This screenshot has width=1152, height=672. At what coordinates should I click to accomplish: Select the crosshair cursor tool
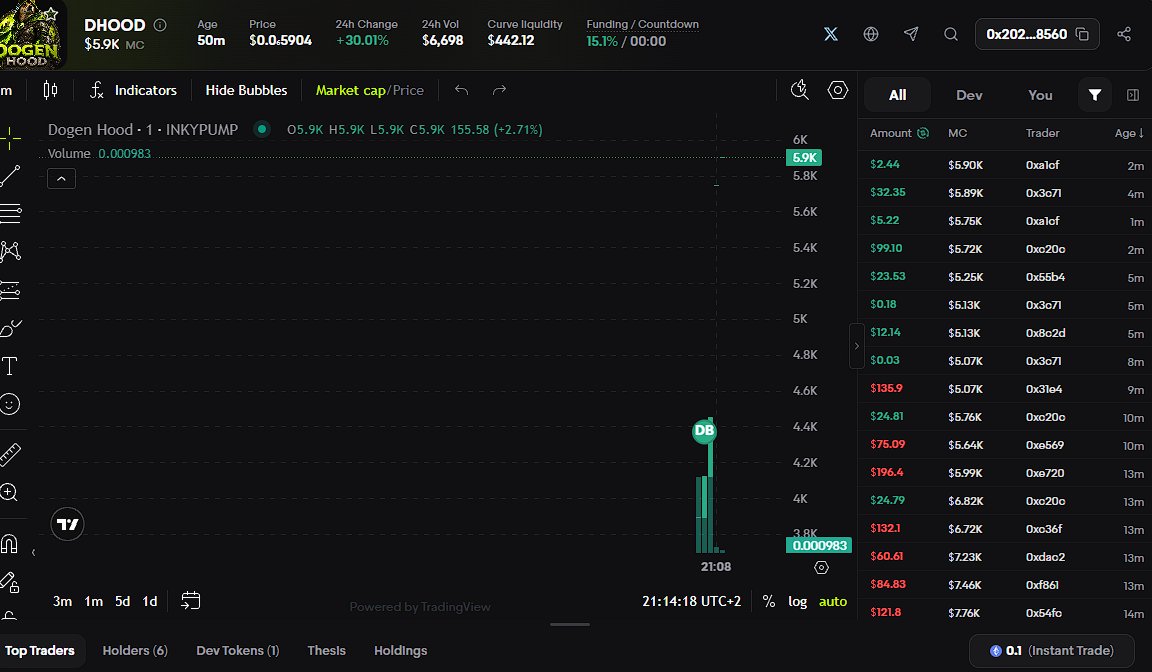10,137
